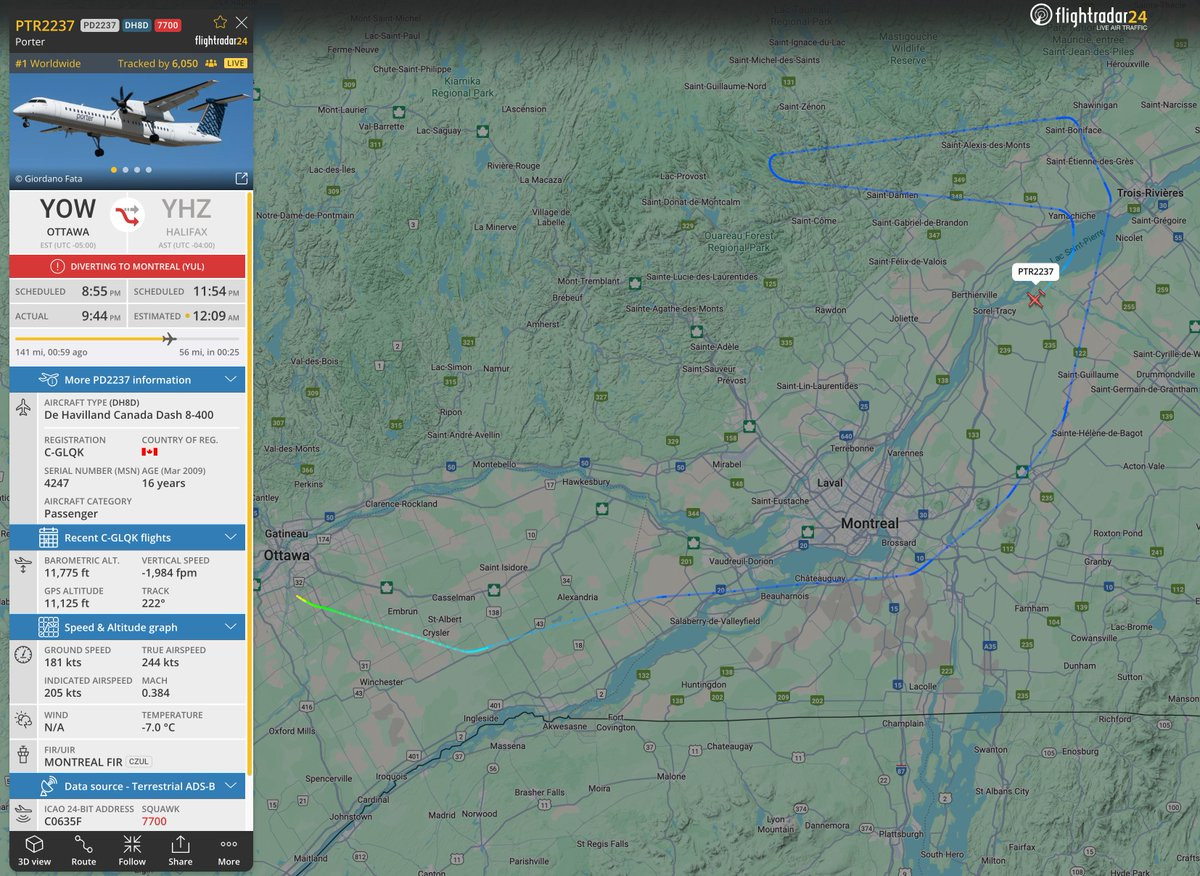1200x876 pixels.
Task: Click the squawk 7700 value
Action: [x=154, y=822]
